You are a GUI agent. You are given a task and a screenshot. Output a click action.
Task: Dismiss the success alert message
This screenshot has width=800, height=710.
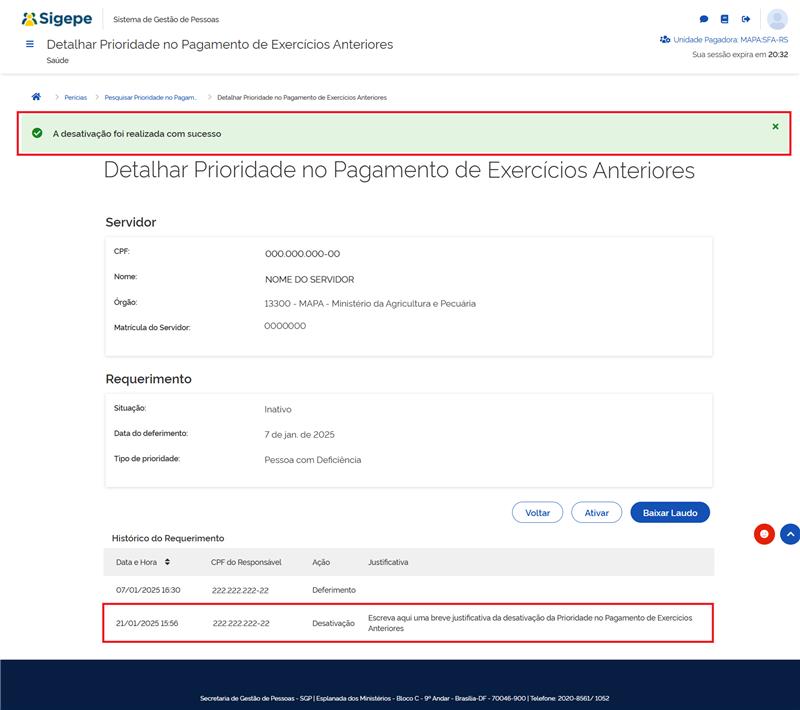click(775, 127)
